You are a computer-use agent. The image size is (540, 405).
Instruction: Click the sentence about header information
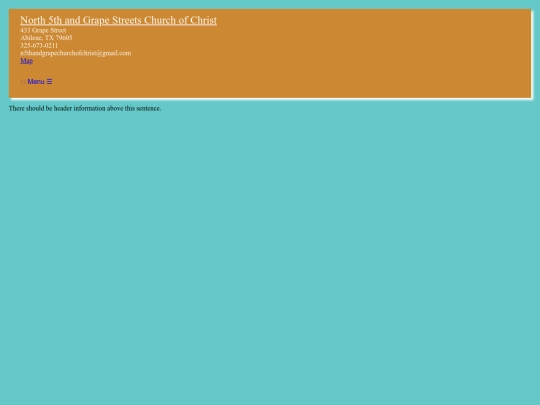[85, 108]
